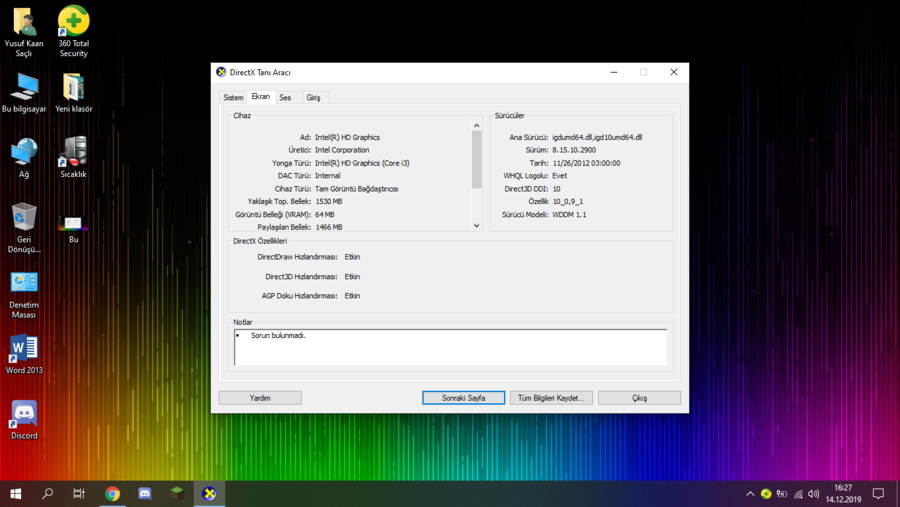Open Minecraft block icon in taskbar
The height and width of the screenshot is (507, 900).
click(x=177, y=494)
